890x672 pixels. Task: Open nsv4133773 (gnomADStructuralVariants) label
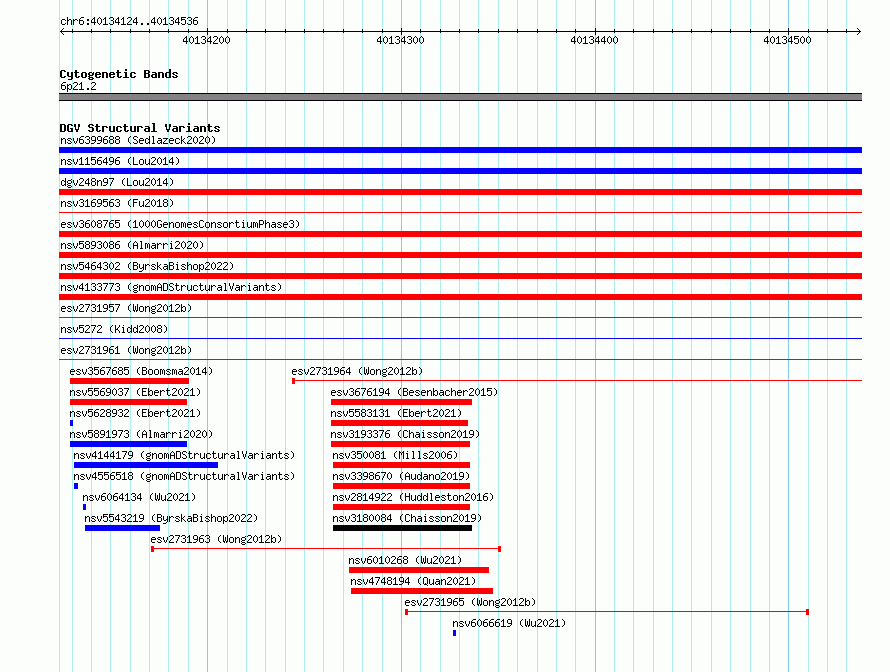point(171,287)
